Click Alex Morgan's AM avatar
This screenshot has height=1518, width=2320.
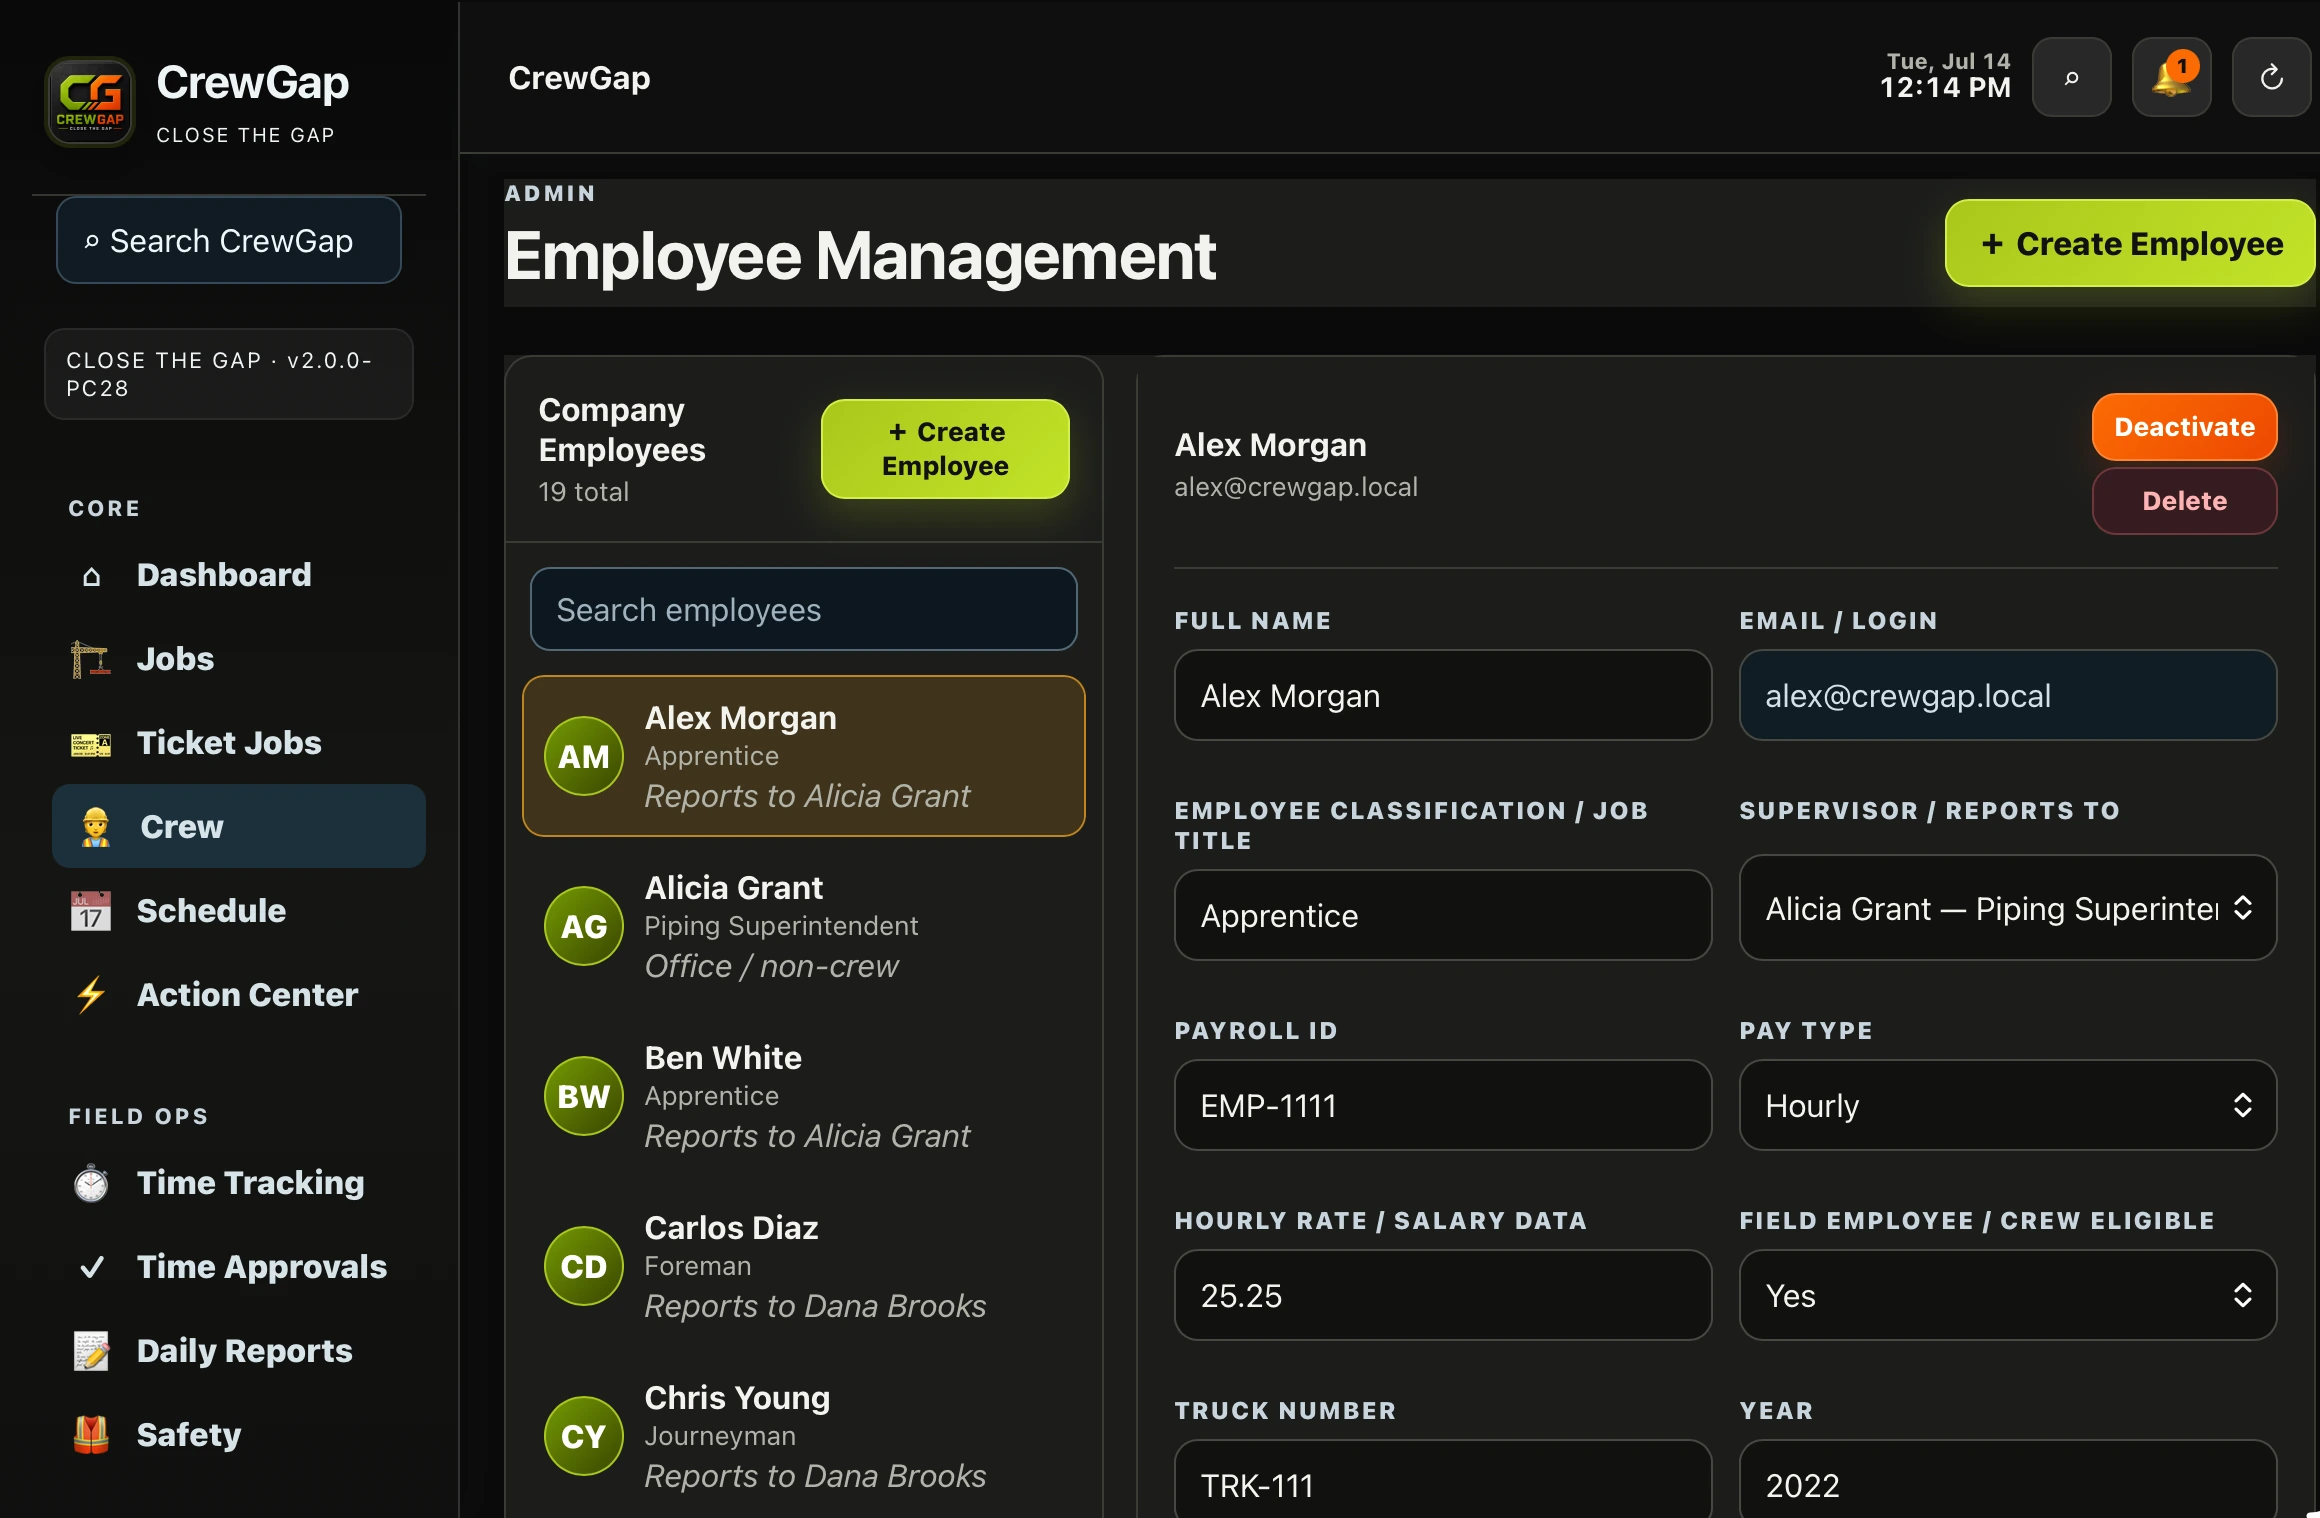[584, 757]
